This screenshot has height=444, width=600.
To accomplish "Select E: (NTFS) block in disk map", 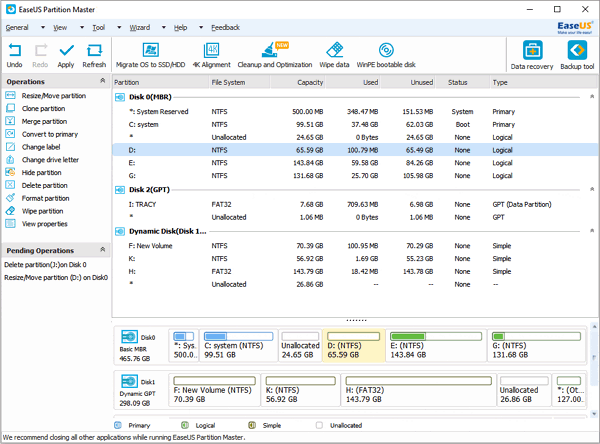I will pyautogui.click(x=436, y=345).
